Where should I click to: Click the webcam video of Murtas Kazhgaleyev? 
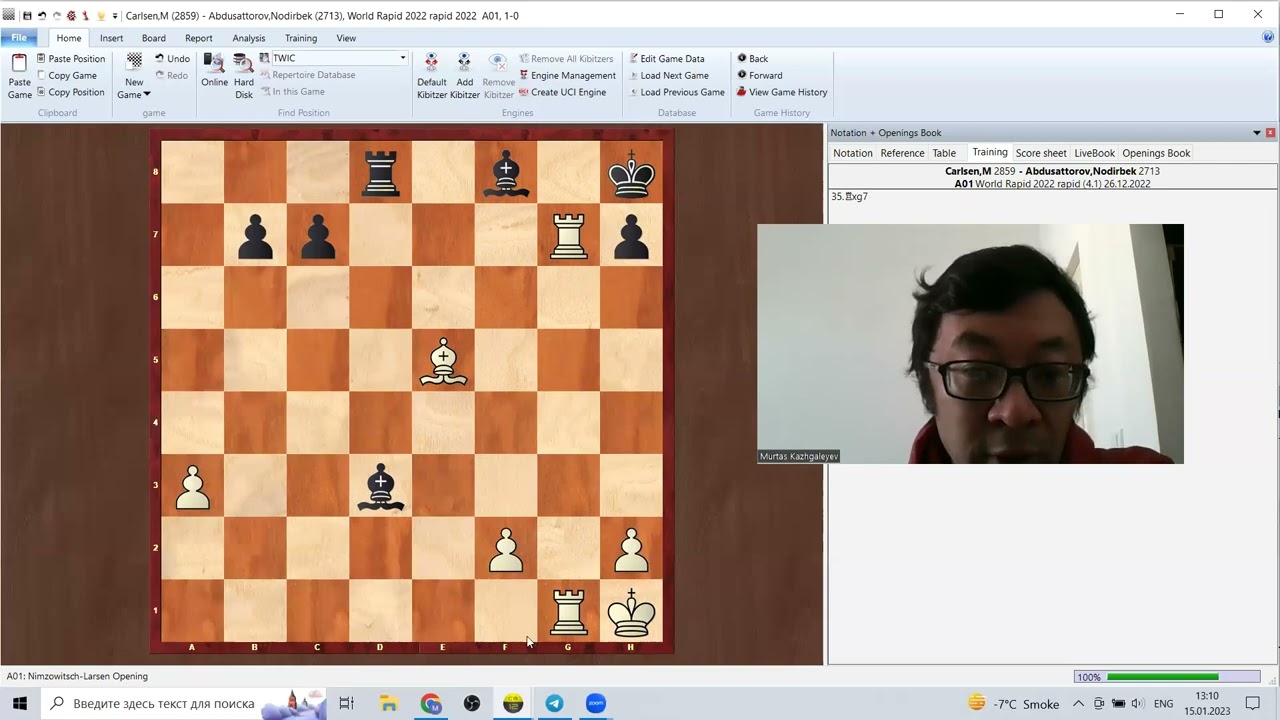970,344
